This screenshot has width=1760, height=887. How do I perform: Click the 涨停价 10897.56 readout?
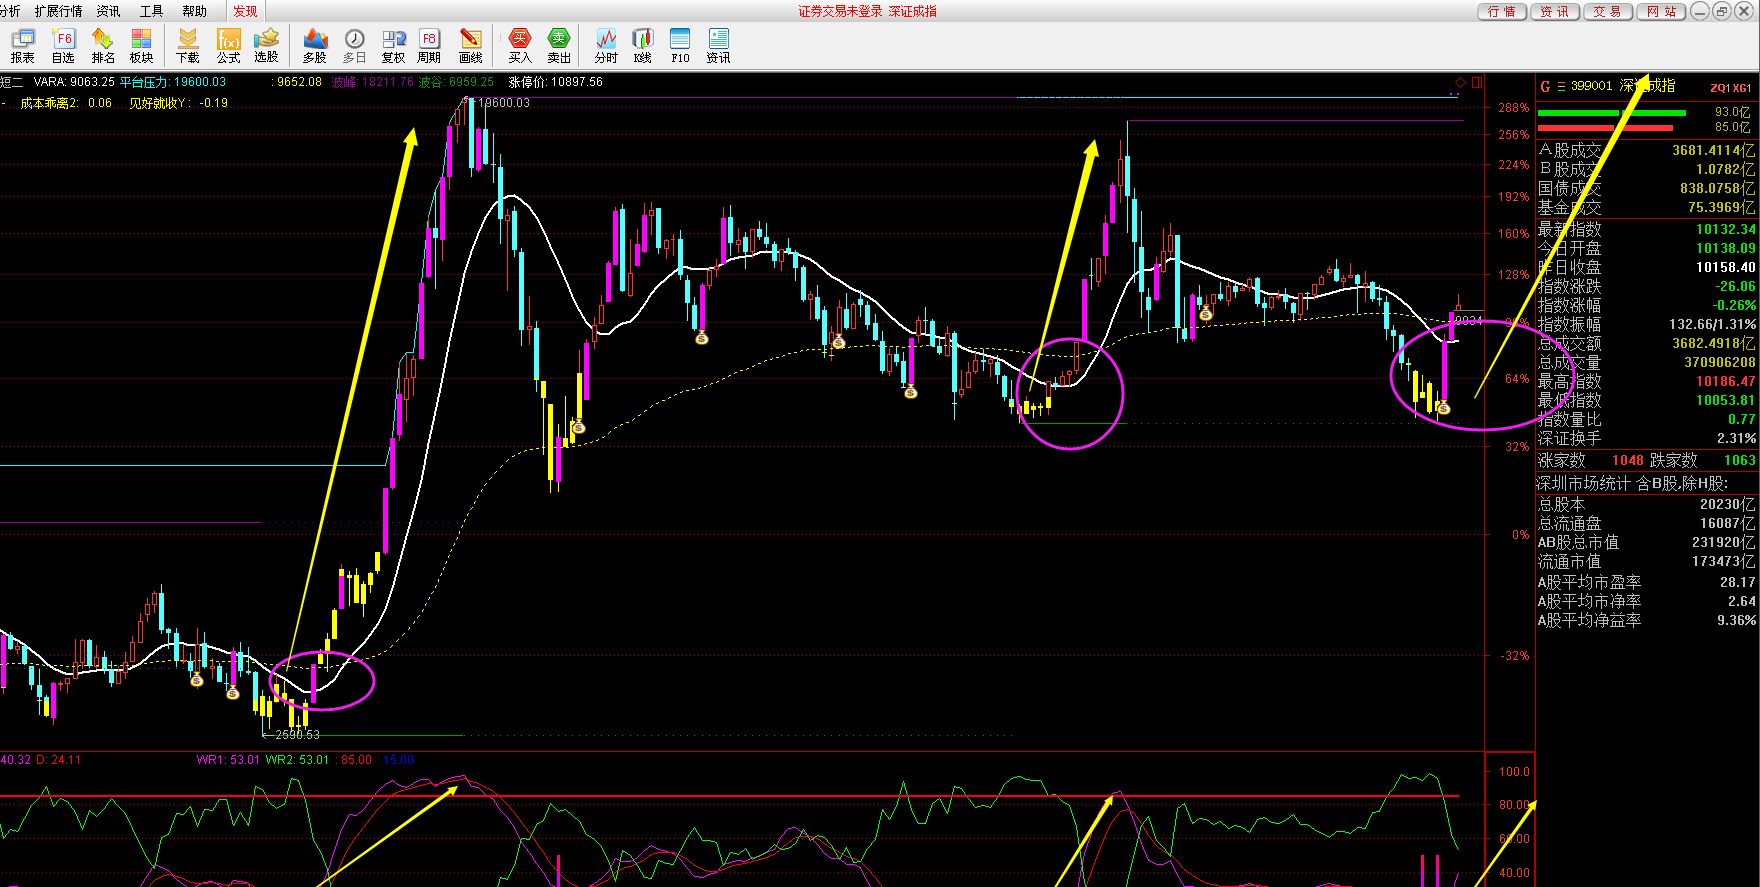(556, 82)
